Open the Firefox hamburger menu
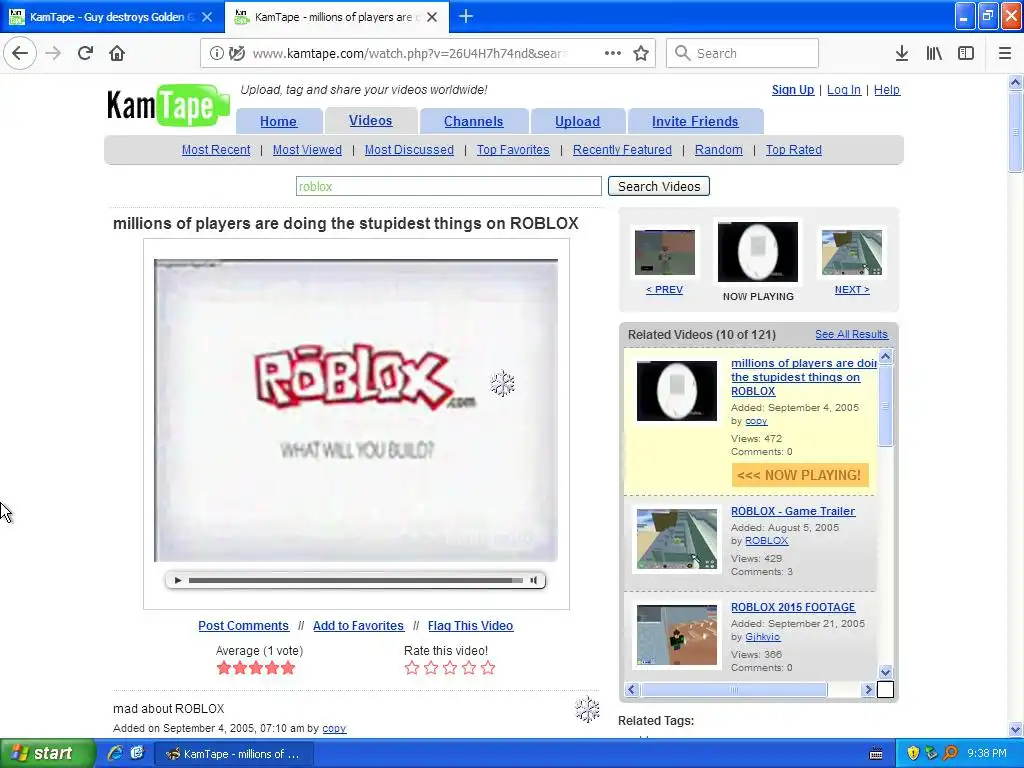This screenshot has height=768, width=1024. [x=1005, y=53]
